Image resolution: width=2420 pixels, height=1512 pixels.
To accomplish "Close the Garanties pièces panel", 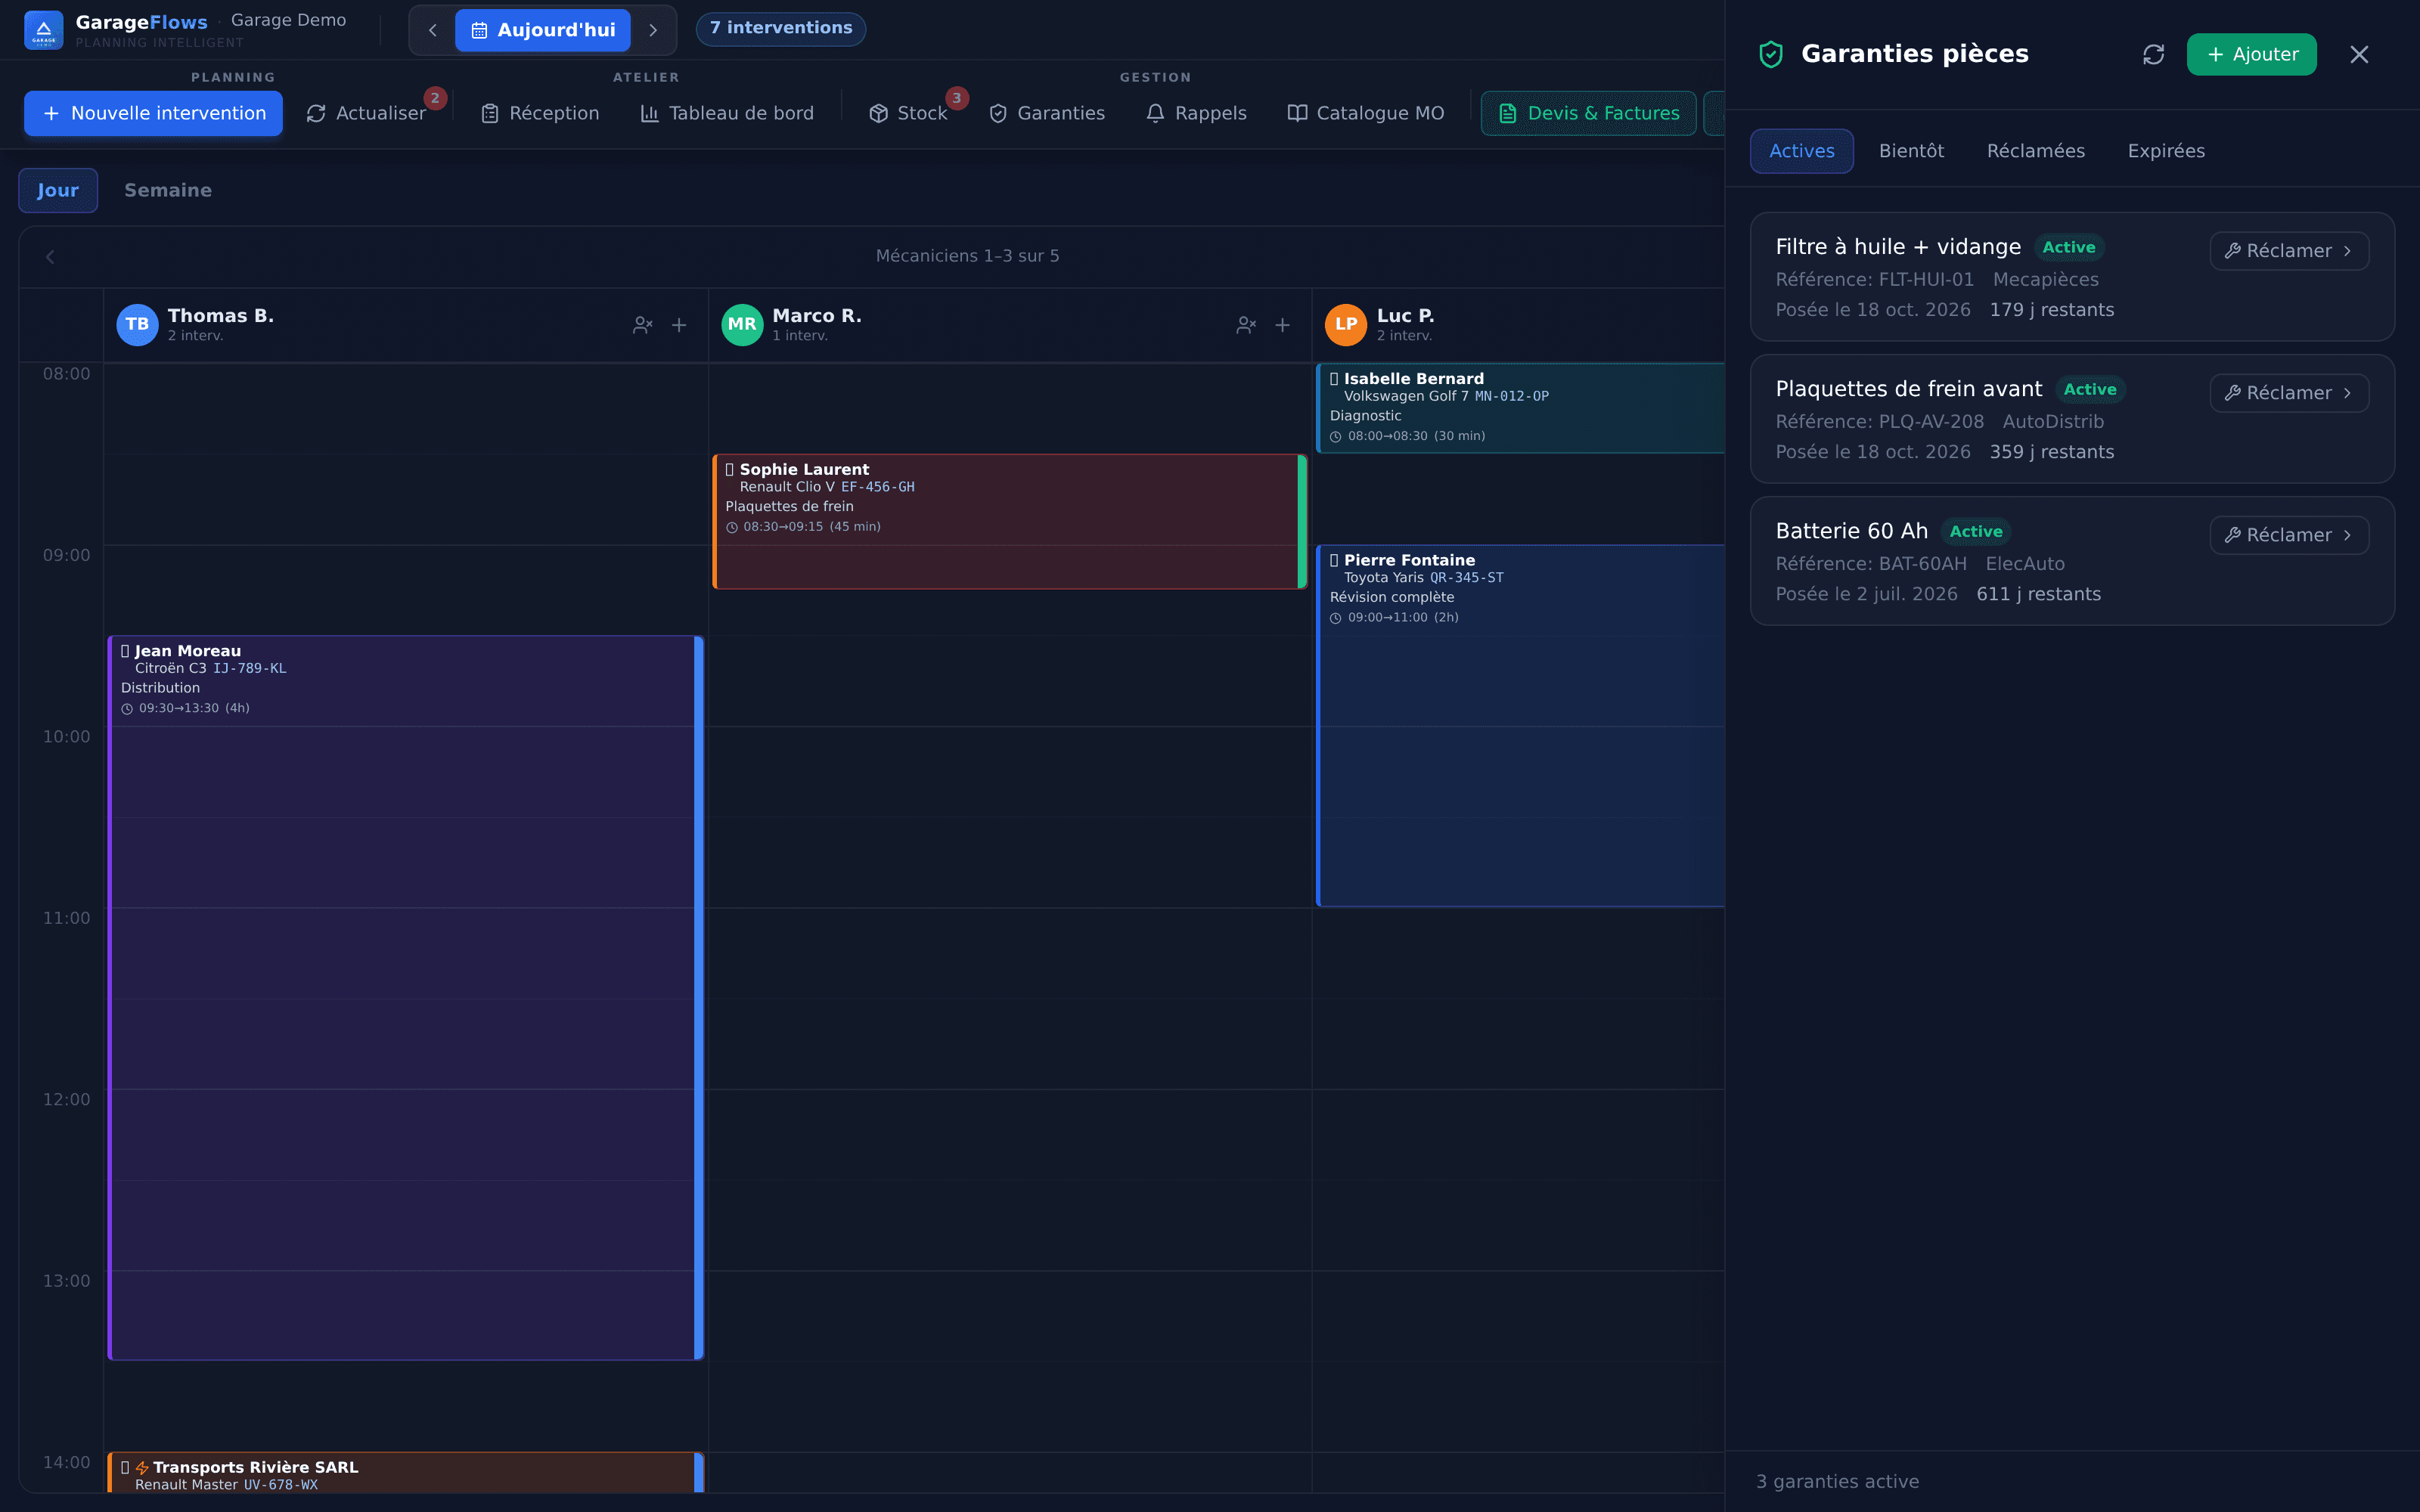I will pos(2359,54).
